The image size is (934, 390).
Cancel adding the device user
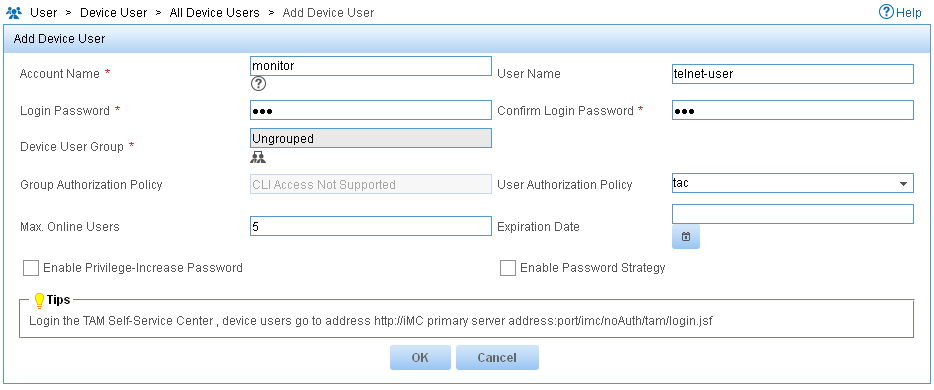pos(497,358)
